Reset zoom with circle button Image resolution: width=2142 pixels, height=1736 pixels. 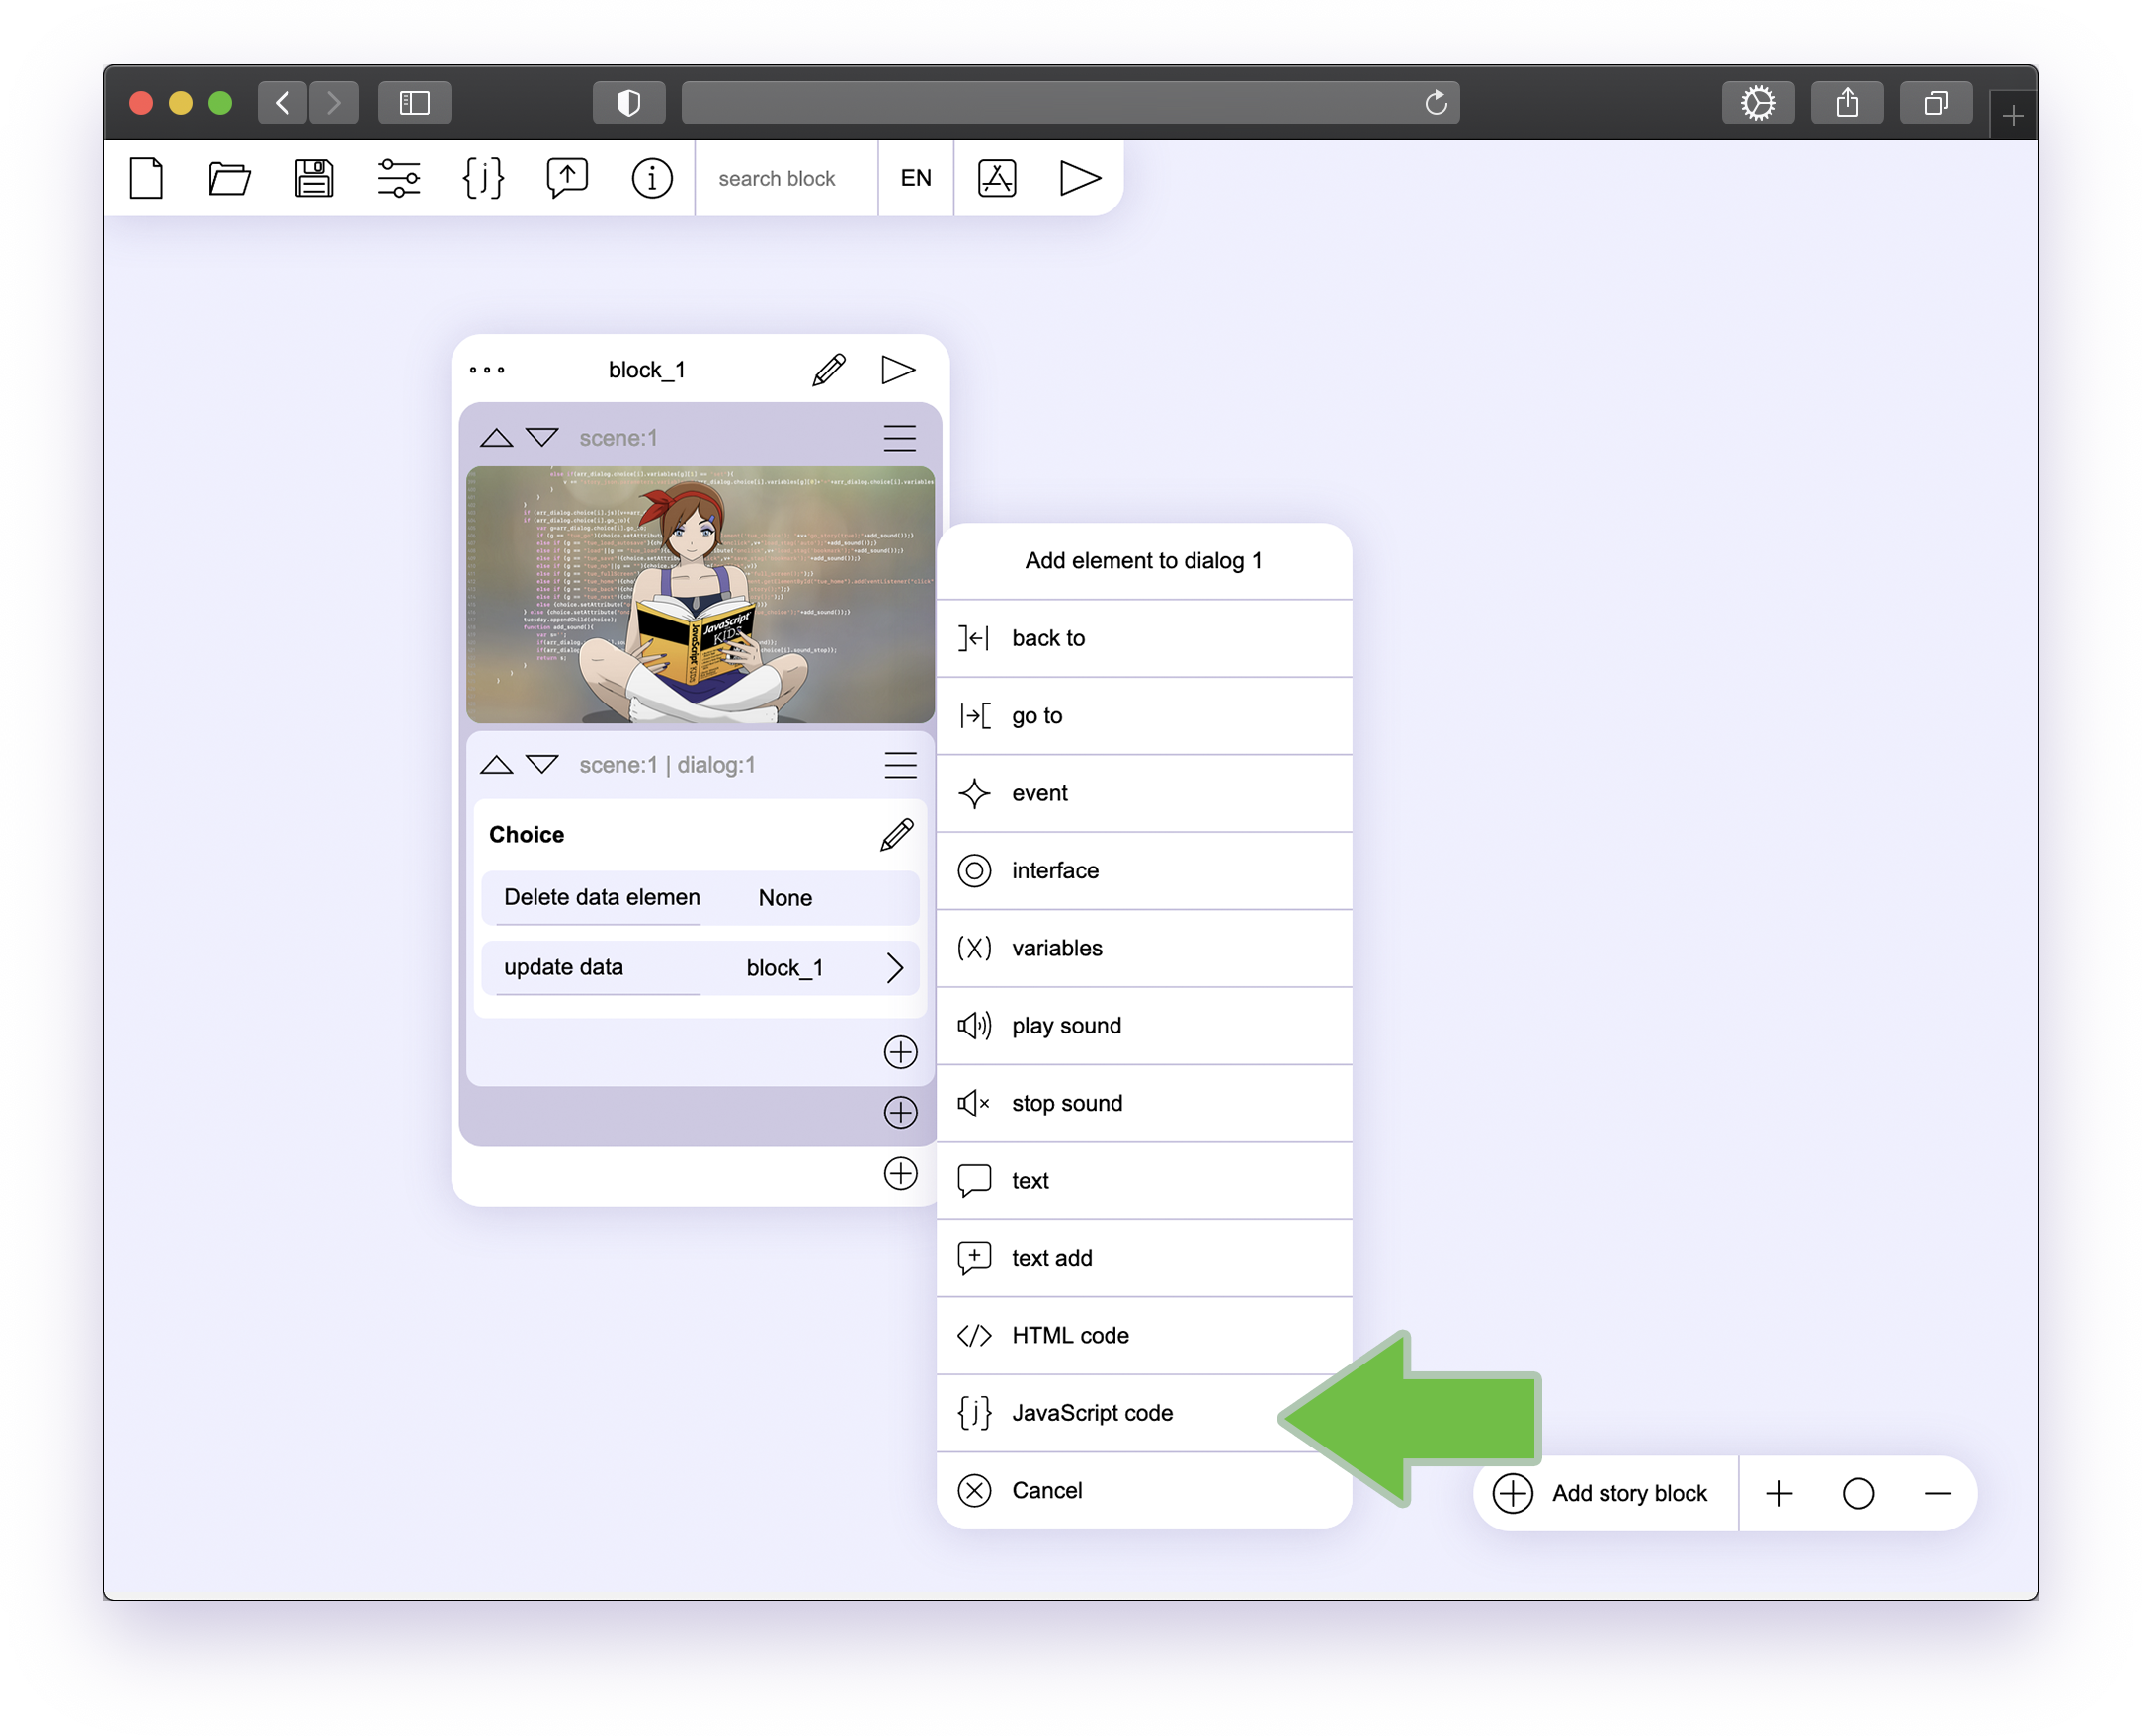coord(1858,1494)
